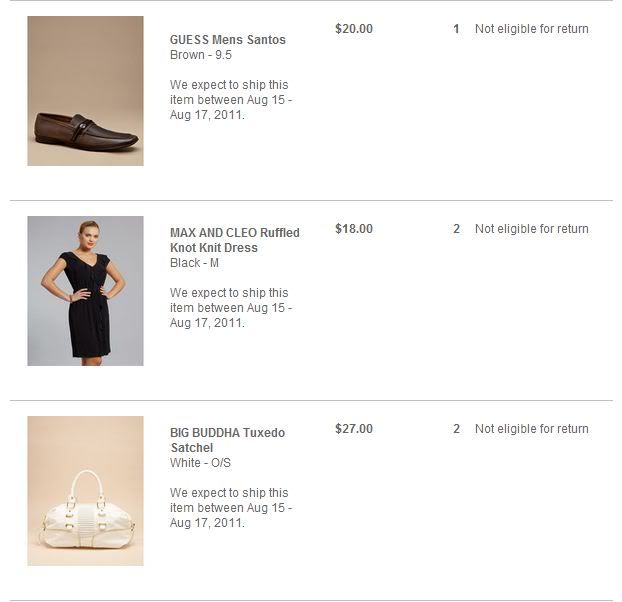Click the Brown - 9.5 size text
Screen dimensions: 622x602
click(201, 55)
